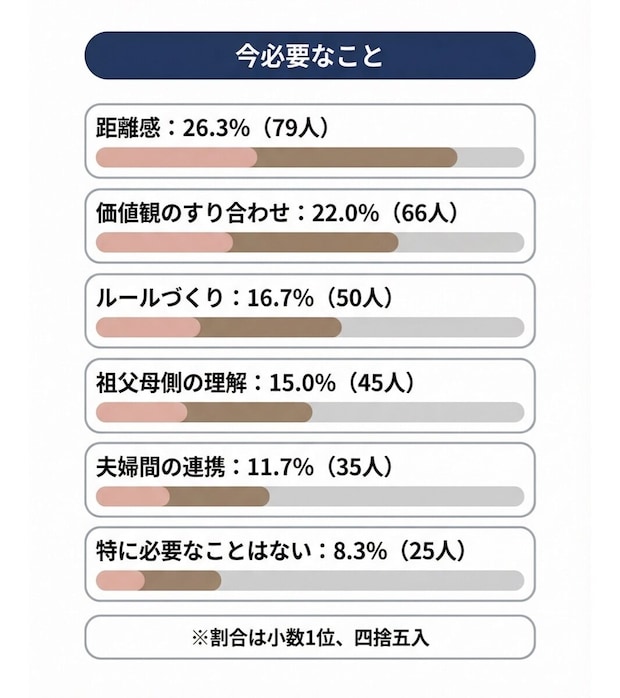The height and width of the screenshot is (698, 620).
Task: Select pink segment of 祖父母側の理解 bar
Action: [141, 412]
